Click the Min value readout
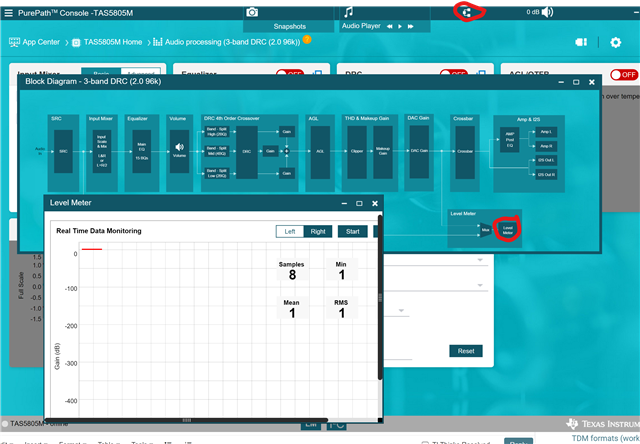This screenshot has height=444, width=640. pyautogui.click(x=342, y=275)
